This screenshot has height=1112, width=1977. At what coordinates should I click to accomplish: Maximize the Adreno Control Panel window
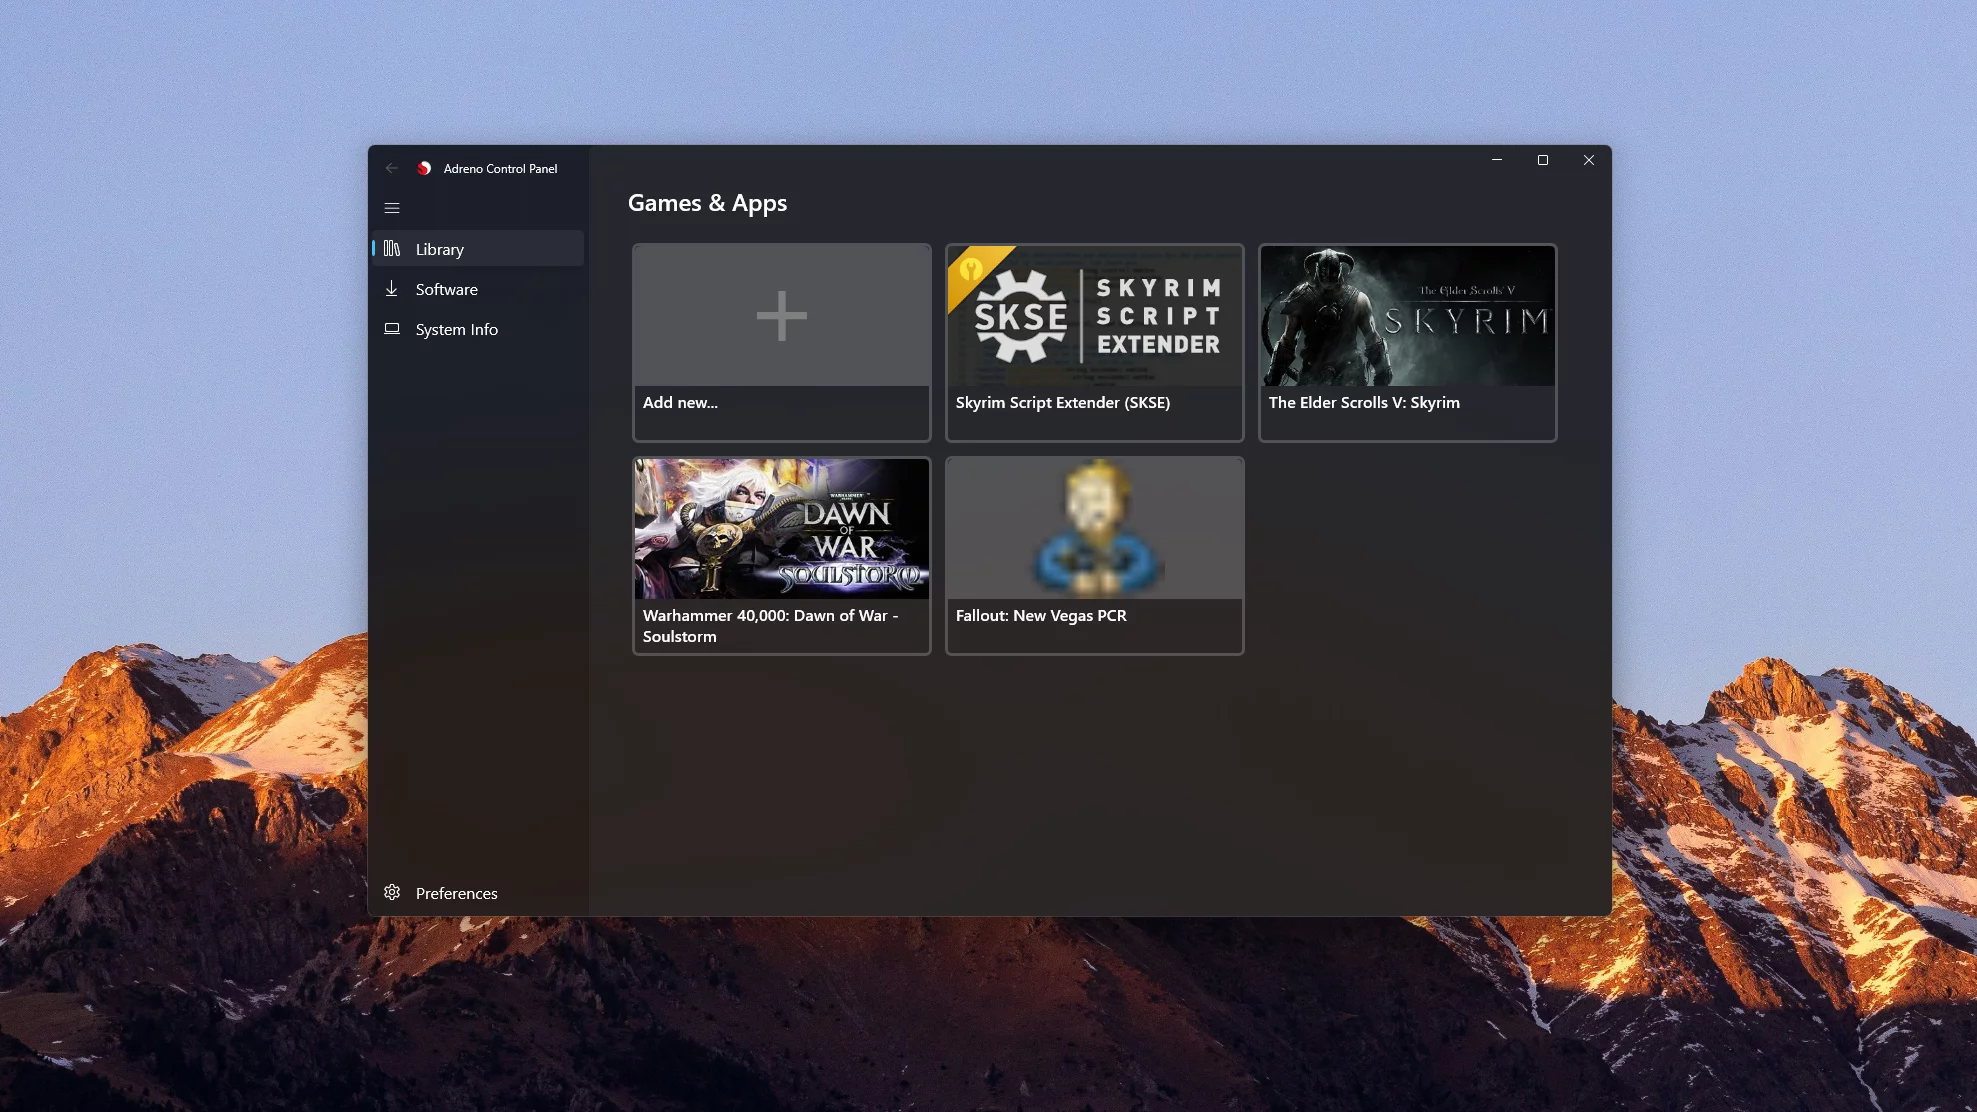[1543, 160]
